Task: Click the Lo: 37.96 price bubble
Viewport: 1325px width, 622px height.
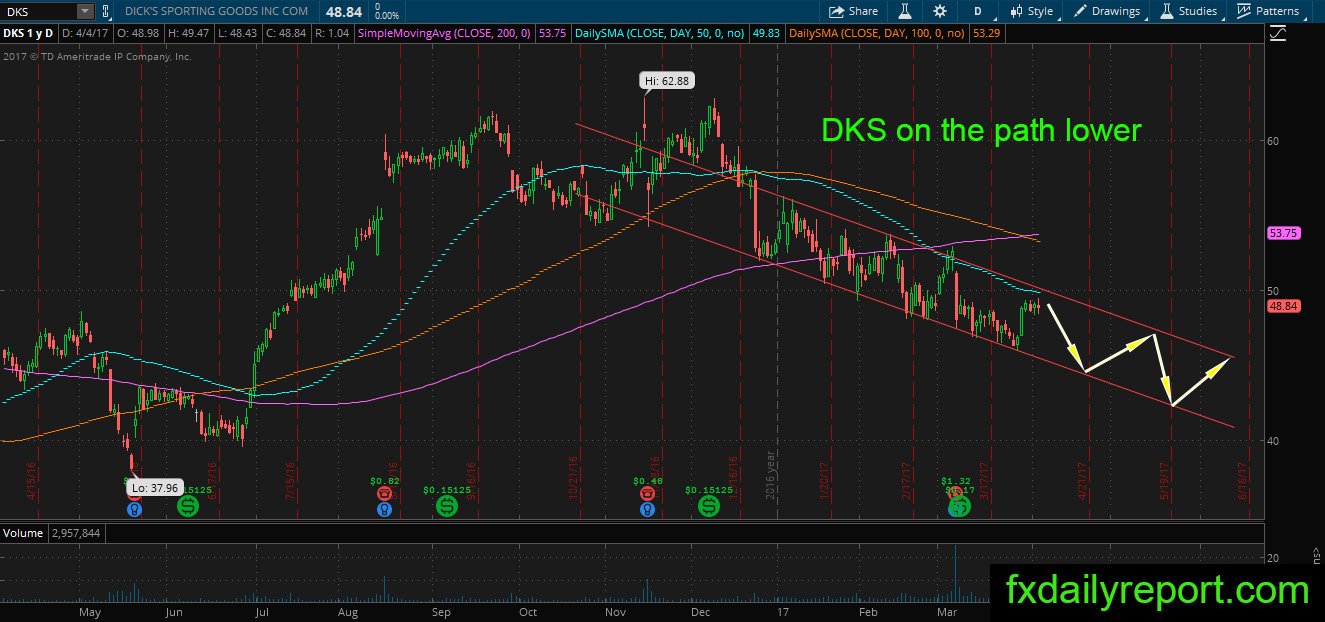Action: click(153, 488)
